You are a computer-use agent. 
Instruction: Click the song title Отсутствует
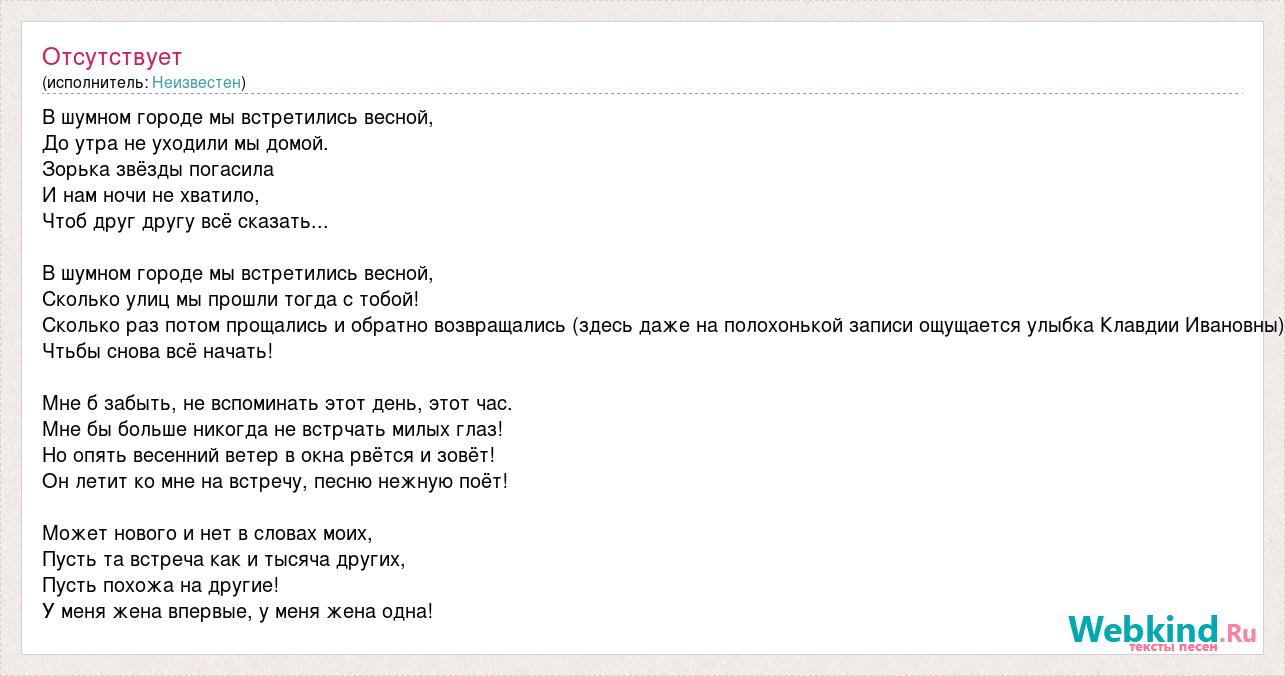112,56
